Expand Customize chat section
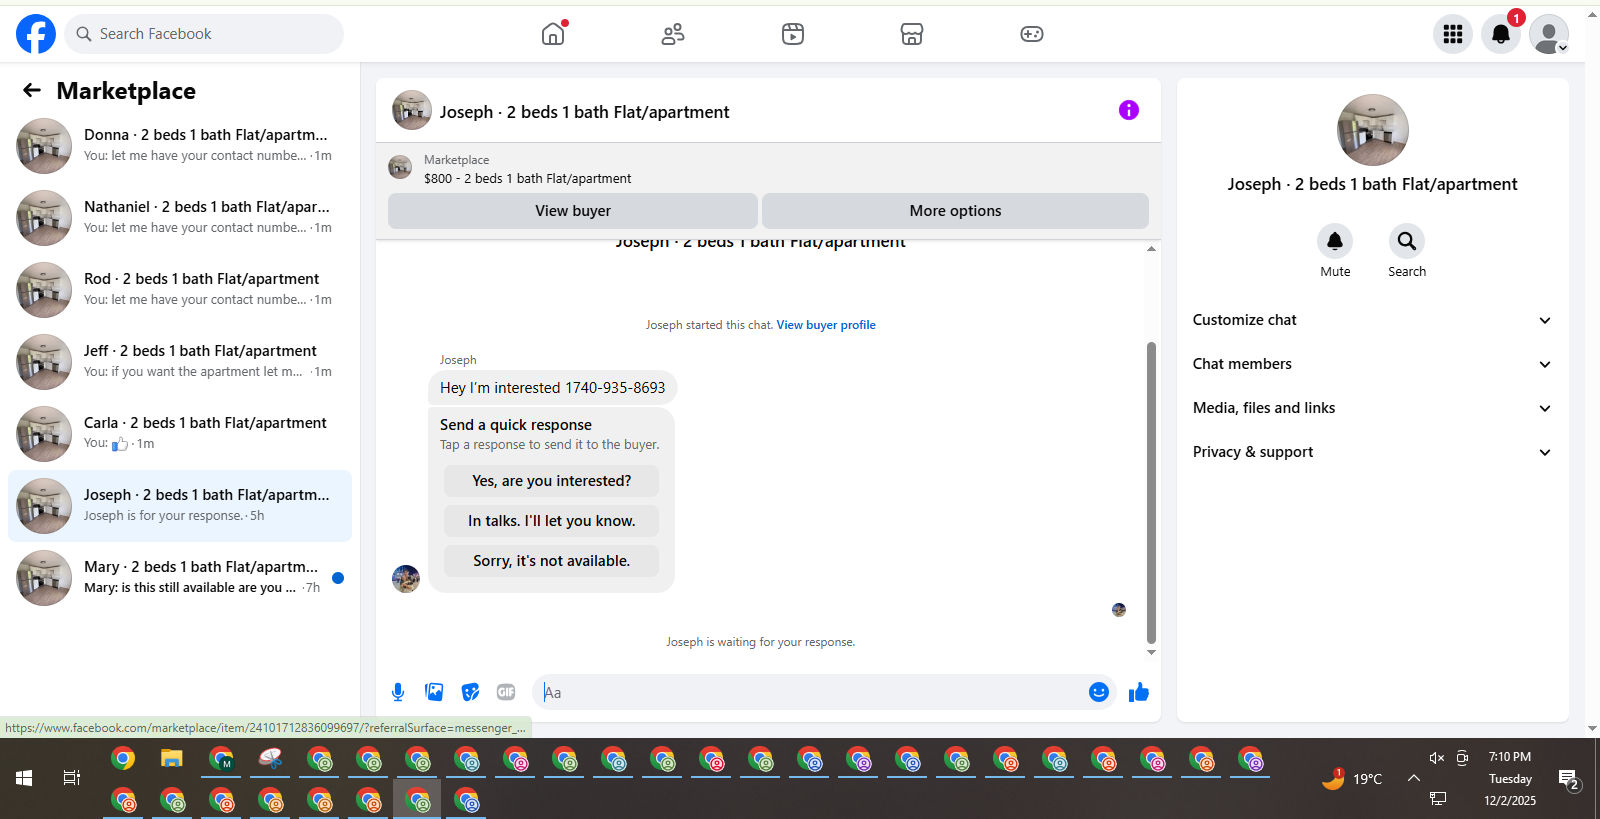 pyautogui.click(x=1372, y=320)
